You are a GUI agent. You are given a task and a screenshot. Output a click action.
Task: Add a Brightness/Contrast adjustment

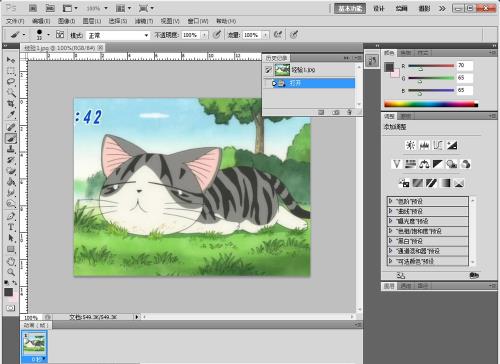(x=411, y=145)
